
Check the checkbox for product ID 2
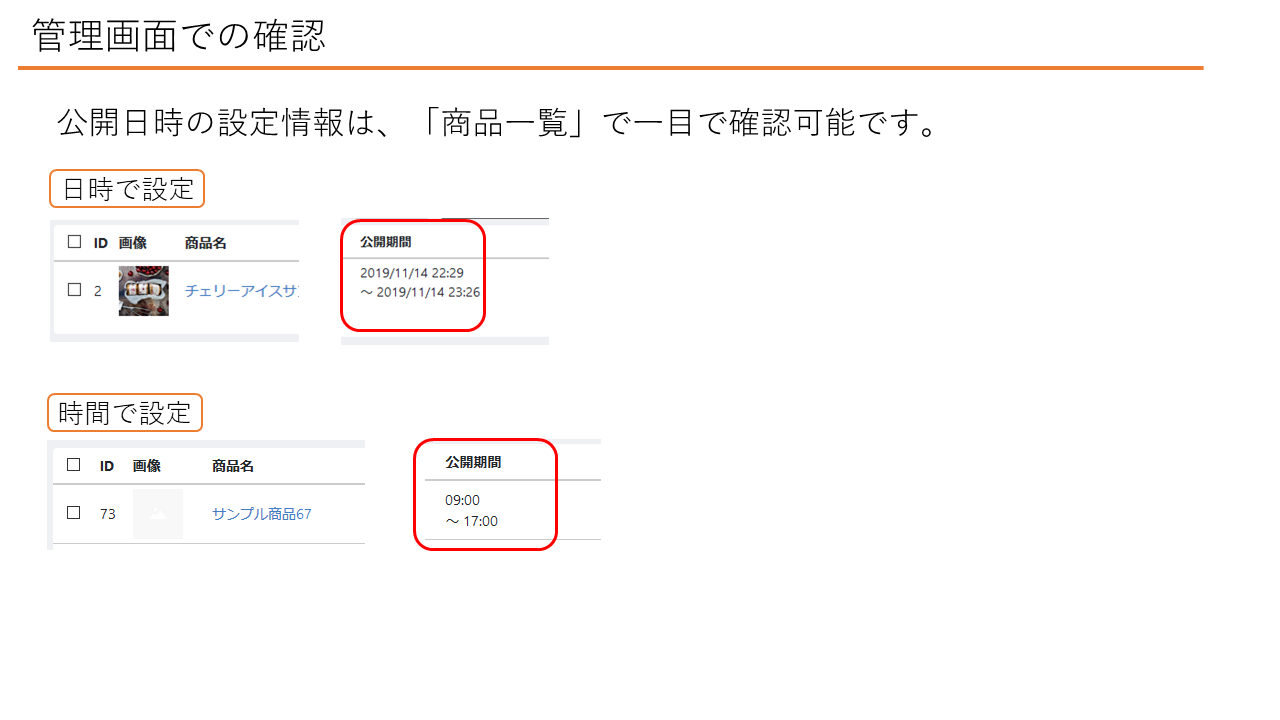pyautogui.click(x=74, y=290)
